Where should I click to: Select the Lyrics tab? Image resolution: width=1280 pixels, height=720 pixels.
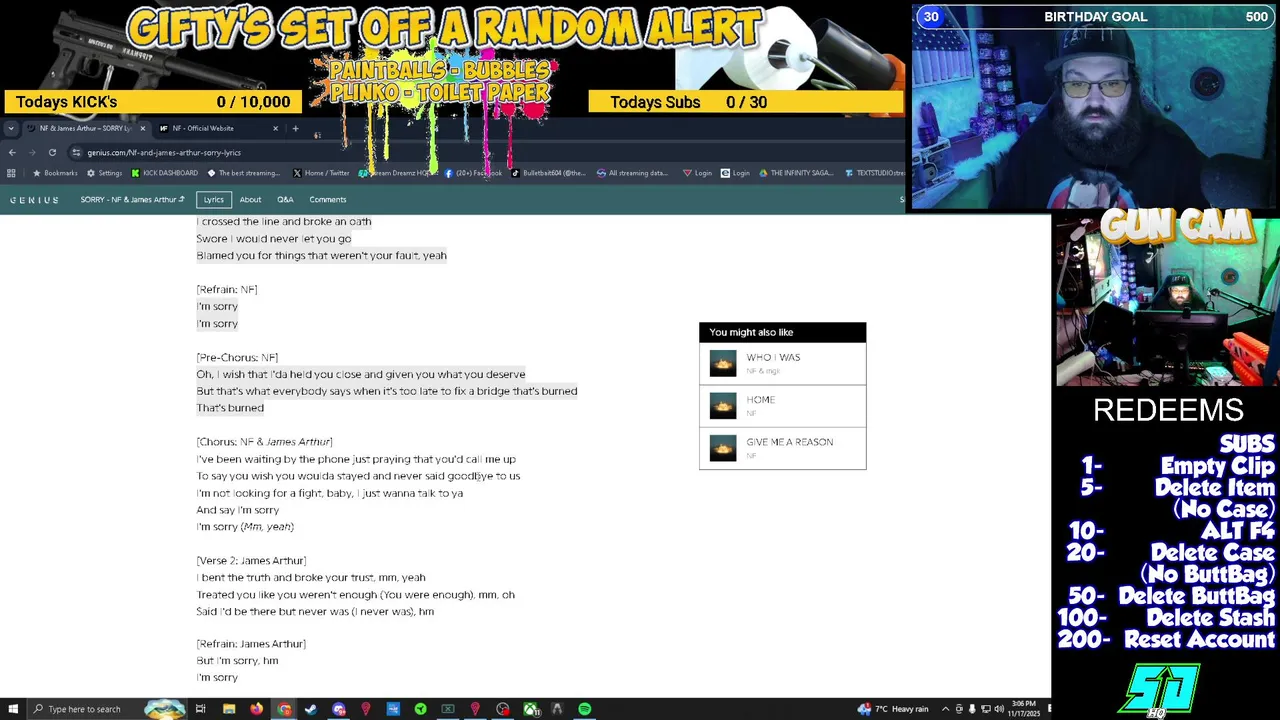click(214, 200)
